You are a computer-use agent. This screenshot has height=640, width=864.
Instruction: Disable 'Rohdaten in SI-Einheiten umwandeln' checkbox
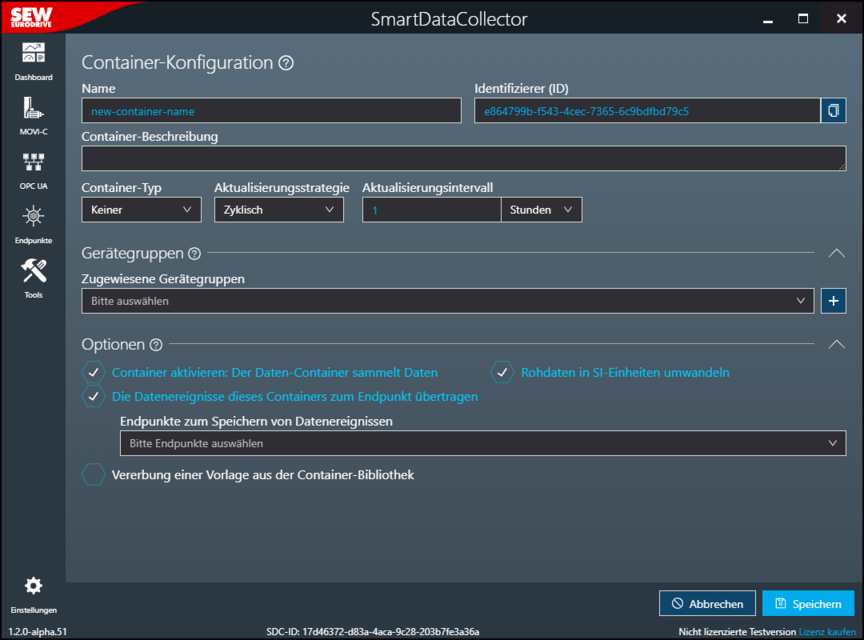(x=502, y=372)
